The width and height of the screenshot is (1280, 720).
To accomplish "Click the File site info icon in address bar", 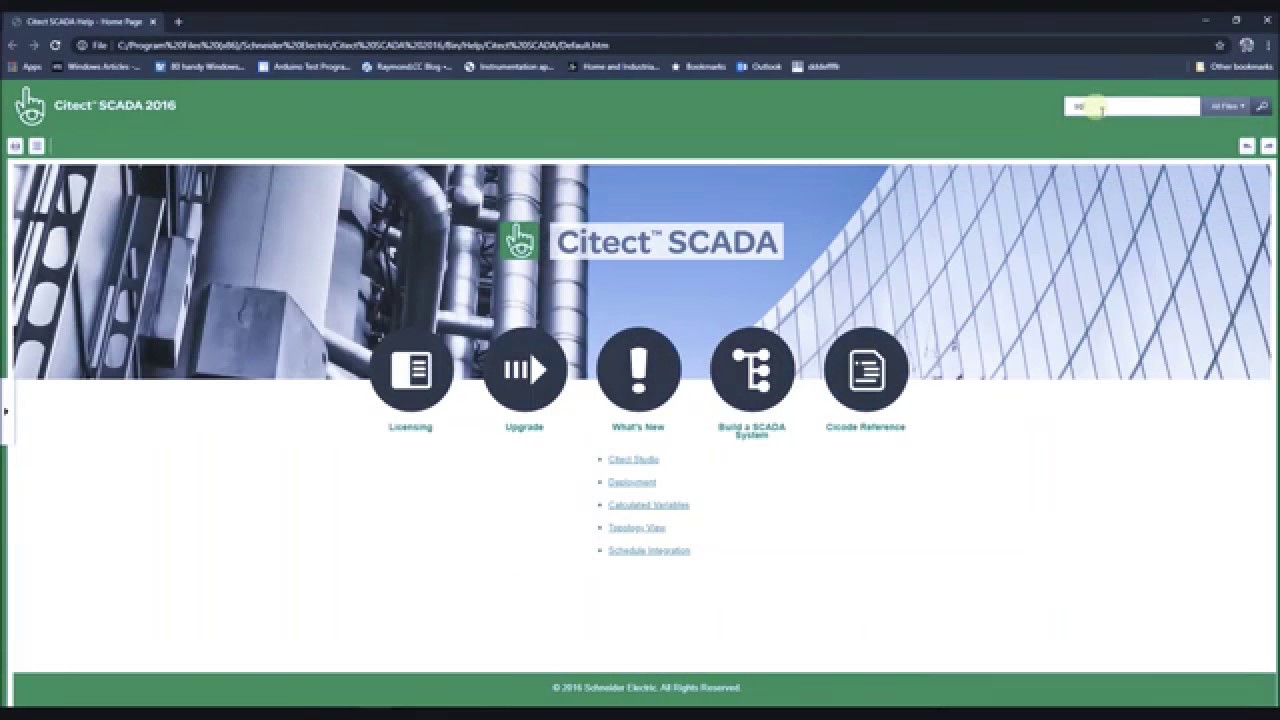I will pyautogui.click(x=91, y=45).
